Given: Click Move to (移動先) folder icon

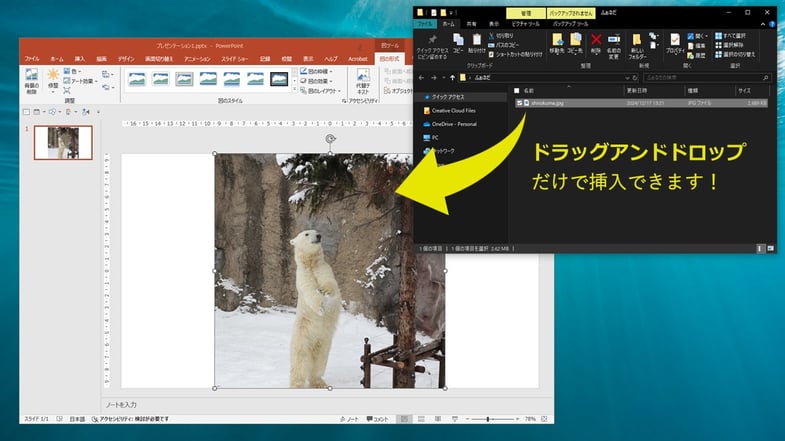Looking at the screenshot, I should coord(557,43).
